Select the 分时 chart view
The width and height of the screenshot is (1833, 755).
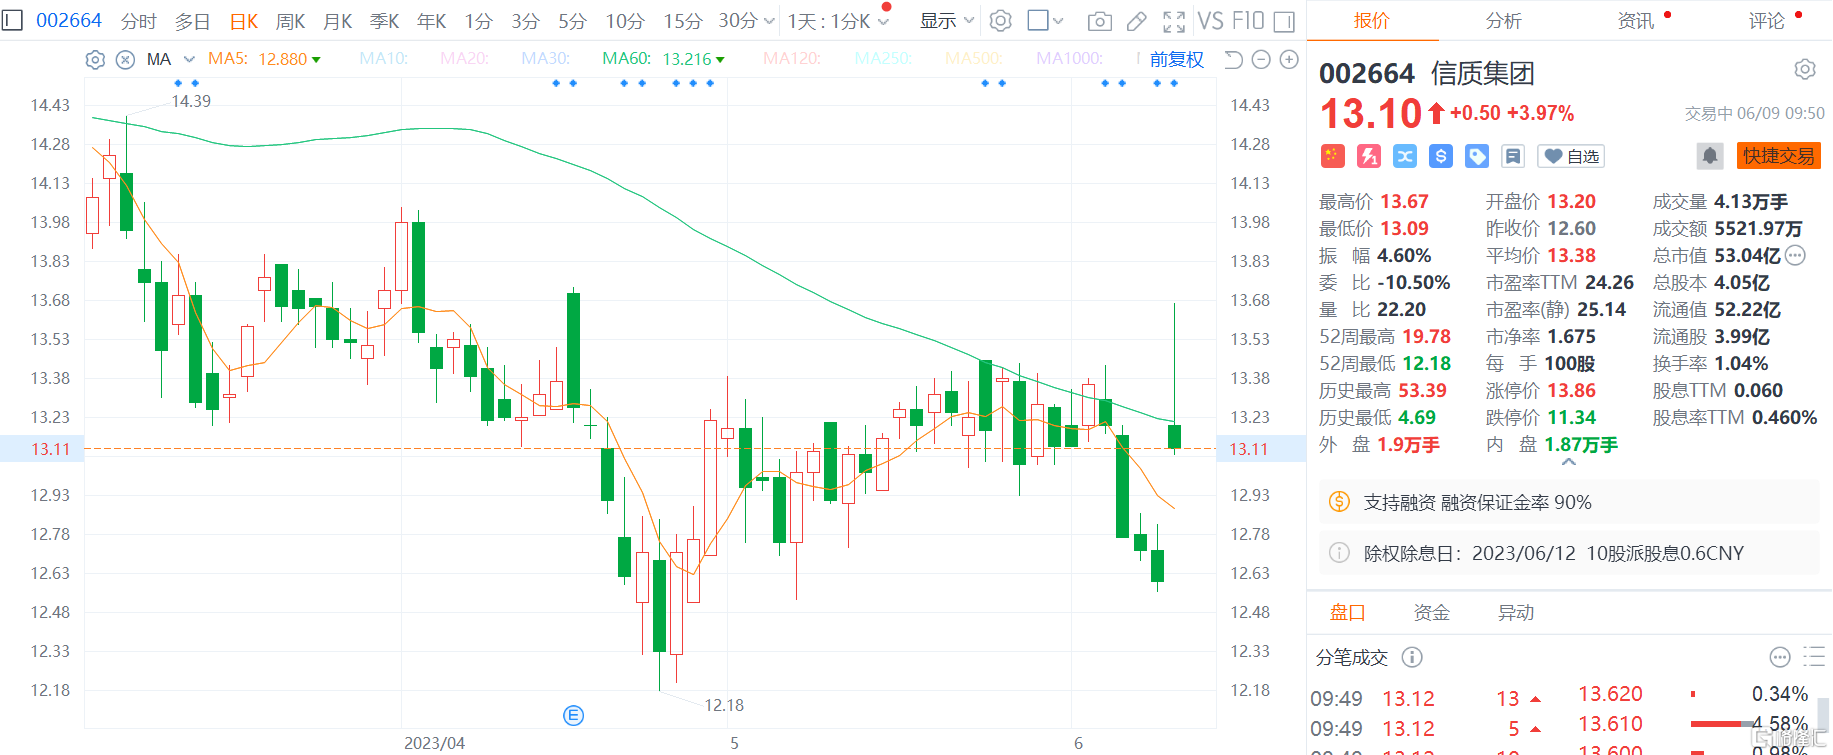(139, 21)
